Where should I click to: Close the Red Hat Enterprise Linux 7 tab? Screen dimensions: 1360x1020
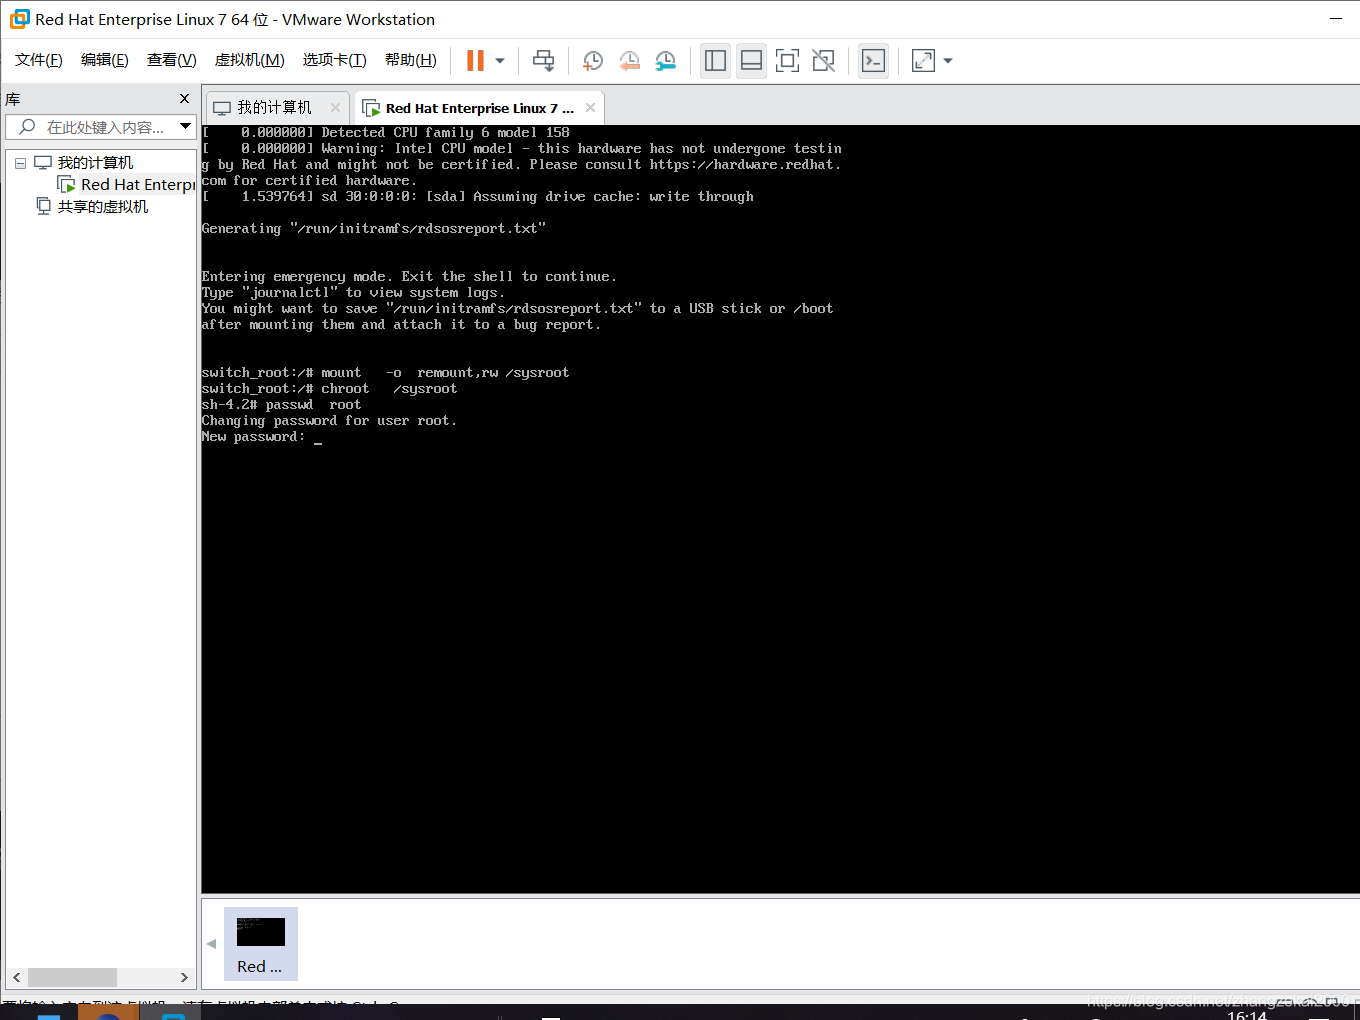point(590,107)
